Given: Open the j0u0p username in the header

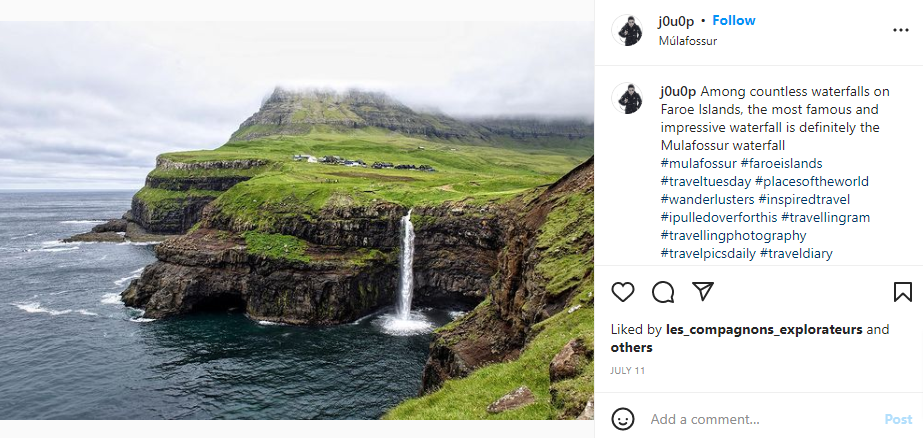Looking at the screenshot, I should (677, 21).
